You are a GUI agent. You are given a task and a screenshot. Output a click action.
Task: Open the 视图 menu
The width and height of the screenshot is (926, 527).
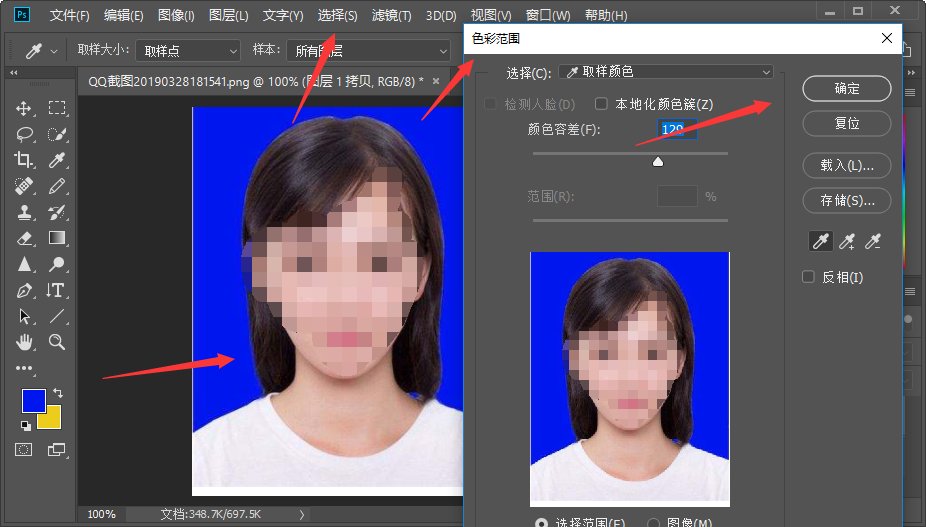click(x=491, y=15)
